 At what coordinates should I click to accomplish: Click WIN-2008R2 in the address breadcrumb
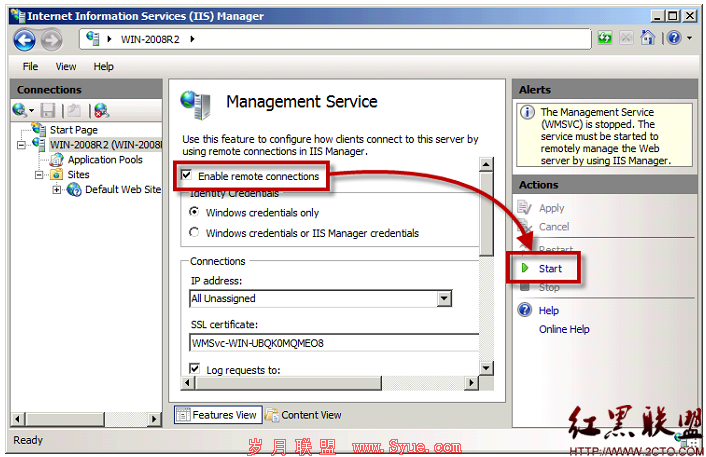point(150,39)
